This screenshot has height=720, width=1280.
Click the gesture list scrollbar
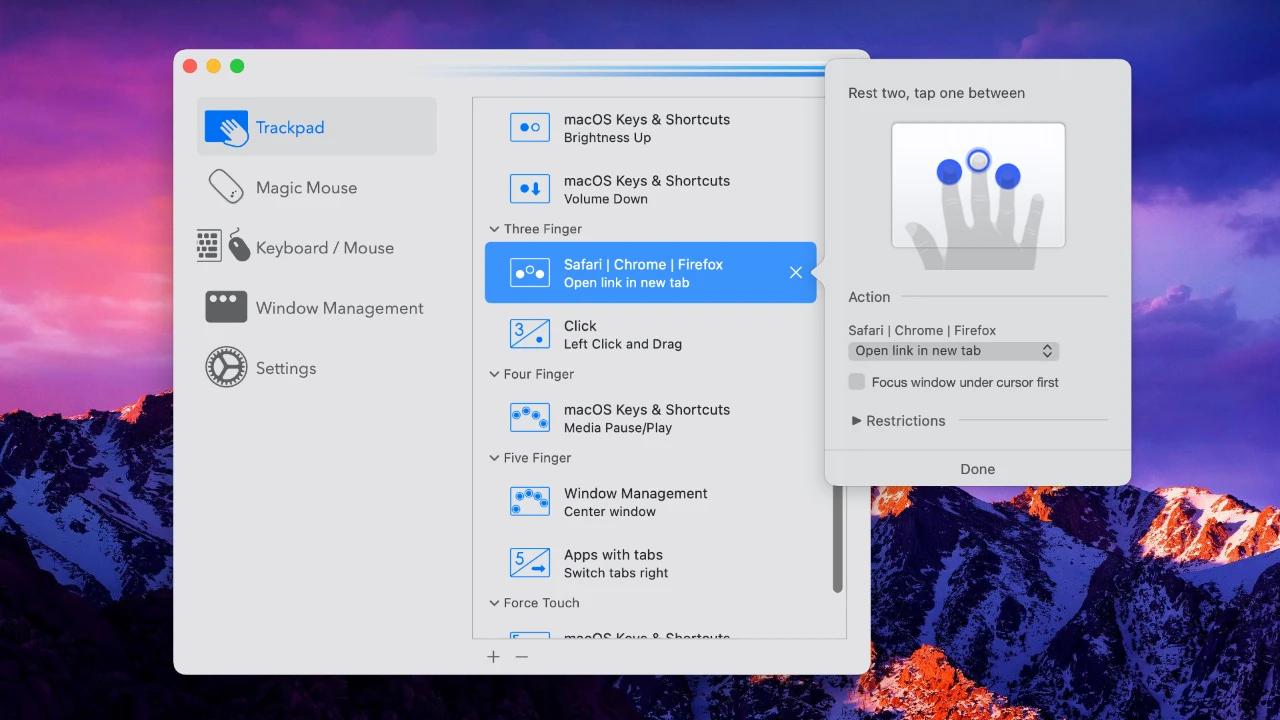point(838,540)
